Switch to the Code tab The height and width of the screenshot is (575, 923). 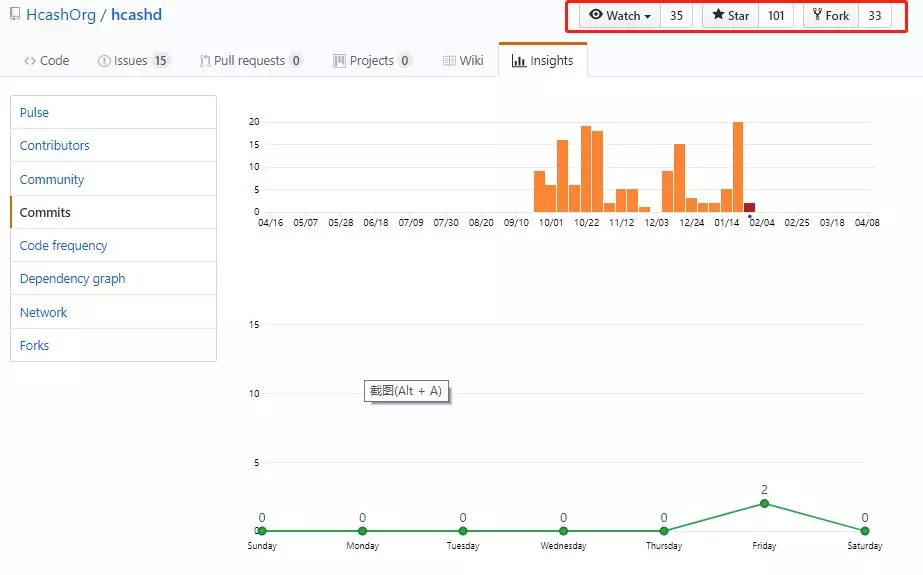coord(47,61)
